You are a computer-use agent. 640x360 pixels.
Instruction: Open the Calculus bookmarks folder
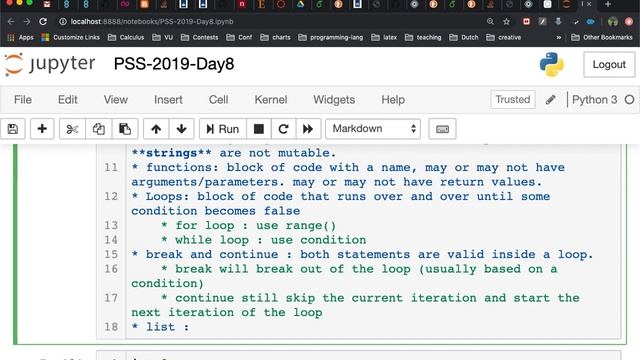click(x=126, y=38)
